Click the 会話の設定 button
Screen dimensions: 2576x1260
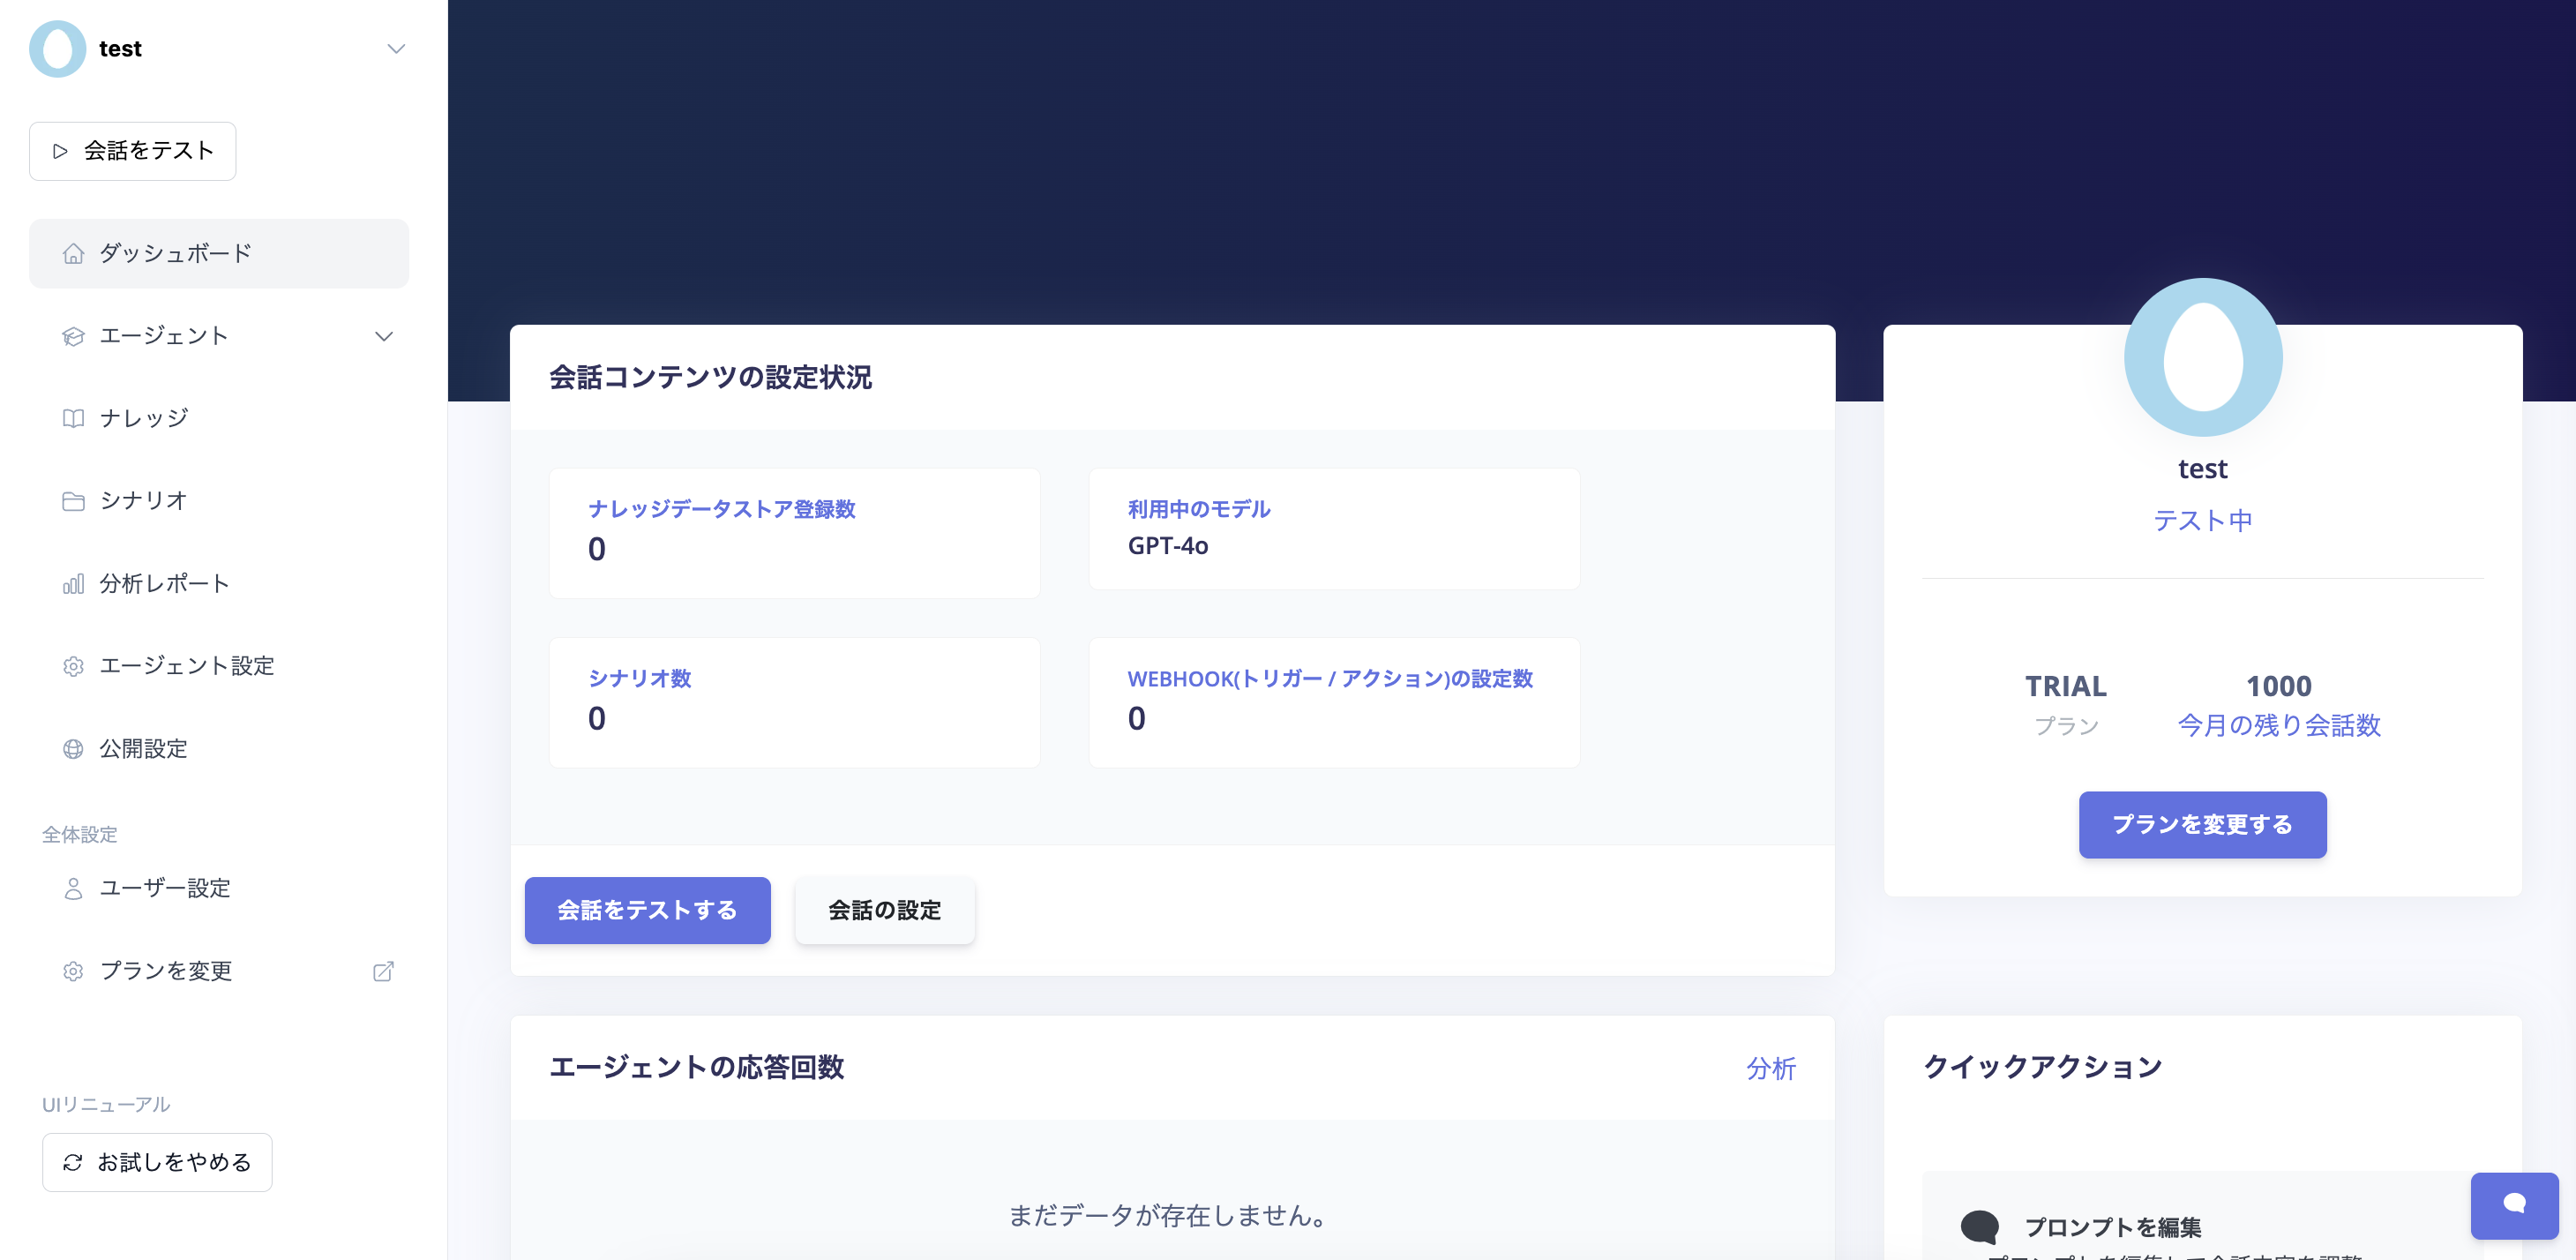(884, 910)
